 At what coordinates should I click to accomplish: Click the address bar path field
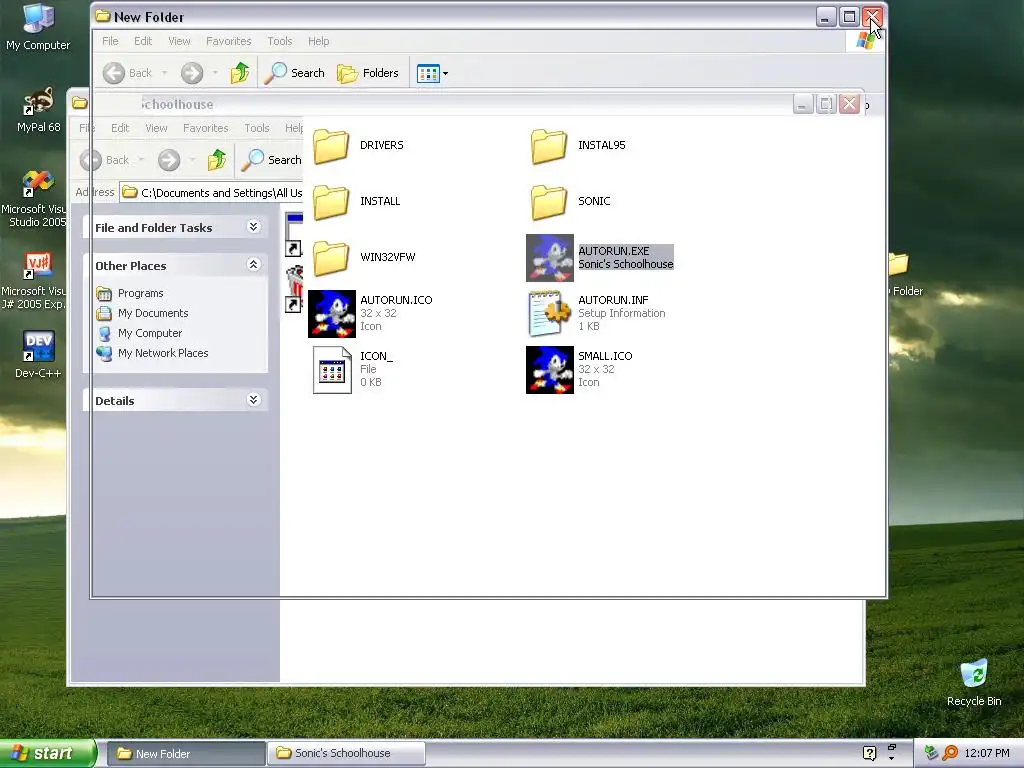pyautogui.click(x=212, y=193)
